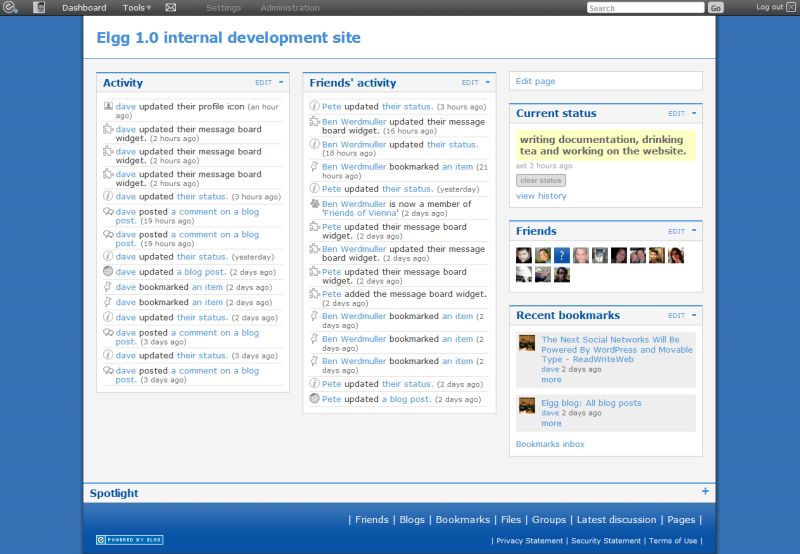Open footer Friends link
This screenshot has height=554, width=800.
pos(371,519)
